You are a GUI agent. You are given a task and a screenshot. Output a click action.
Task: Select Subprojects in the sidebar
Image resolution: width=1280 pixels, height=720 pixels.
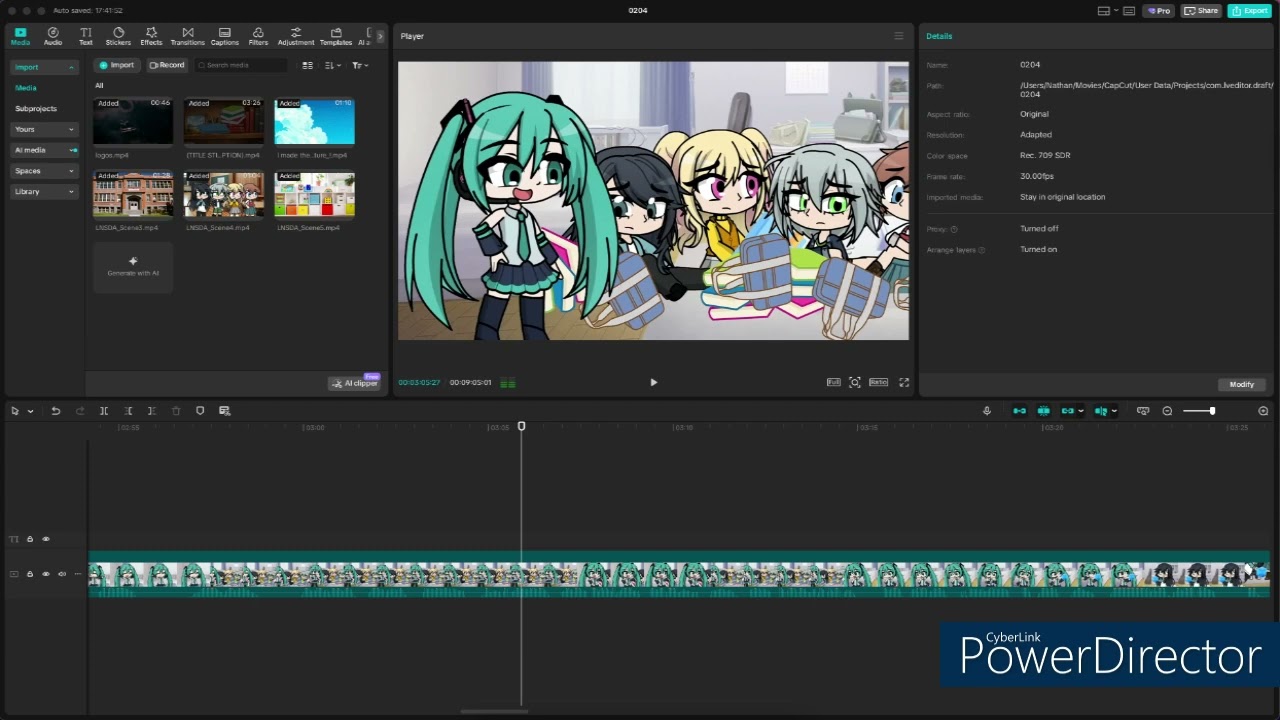(36, 108)
